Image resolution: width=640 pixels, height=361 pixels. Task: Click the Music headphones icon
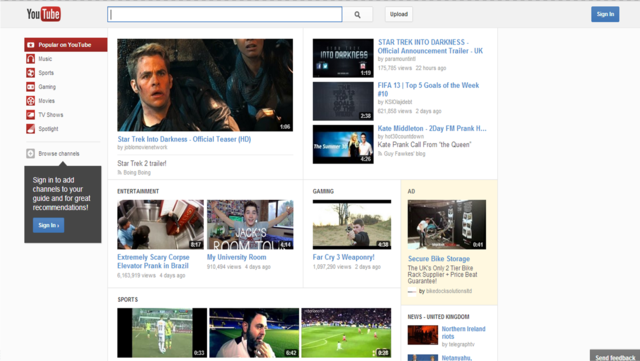[31, 59]
